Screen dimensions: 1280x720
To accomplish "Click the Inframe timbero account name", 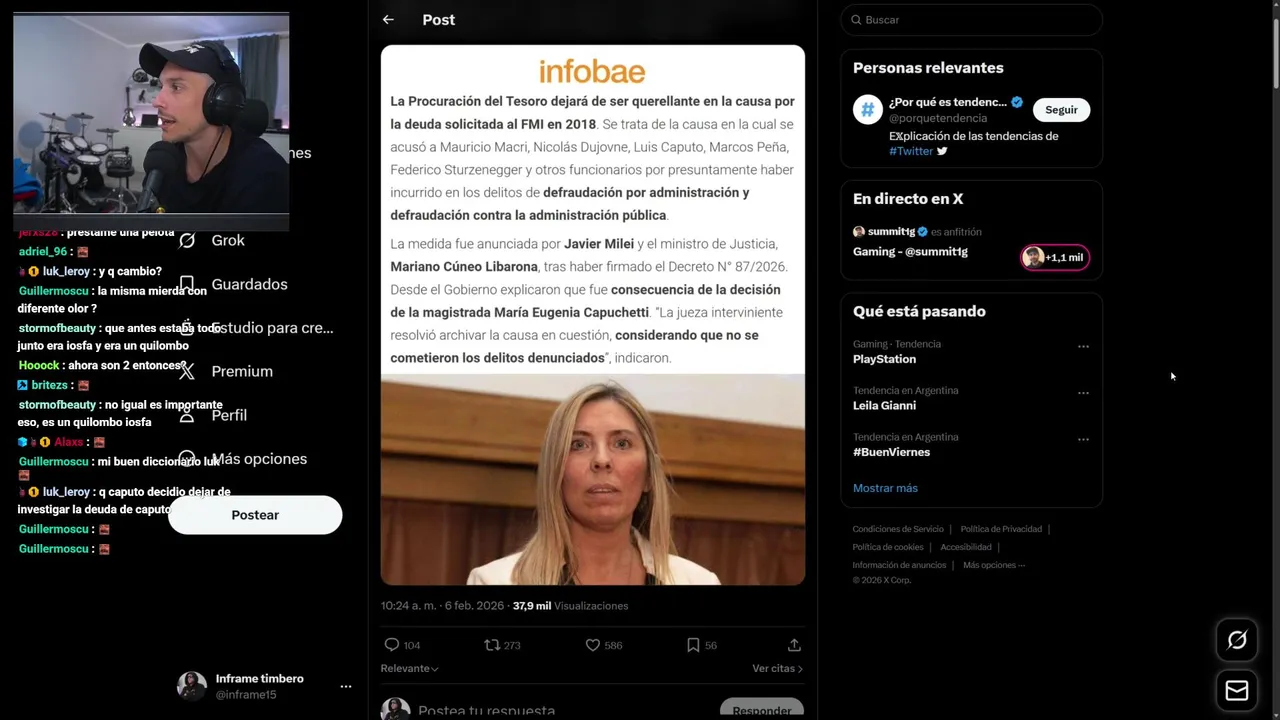I will point(260,678).
